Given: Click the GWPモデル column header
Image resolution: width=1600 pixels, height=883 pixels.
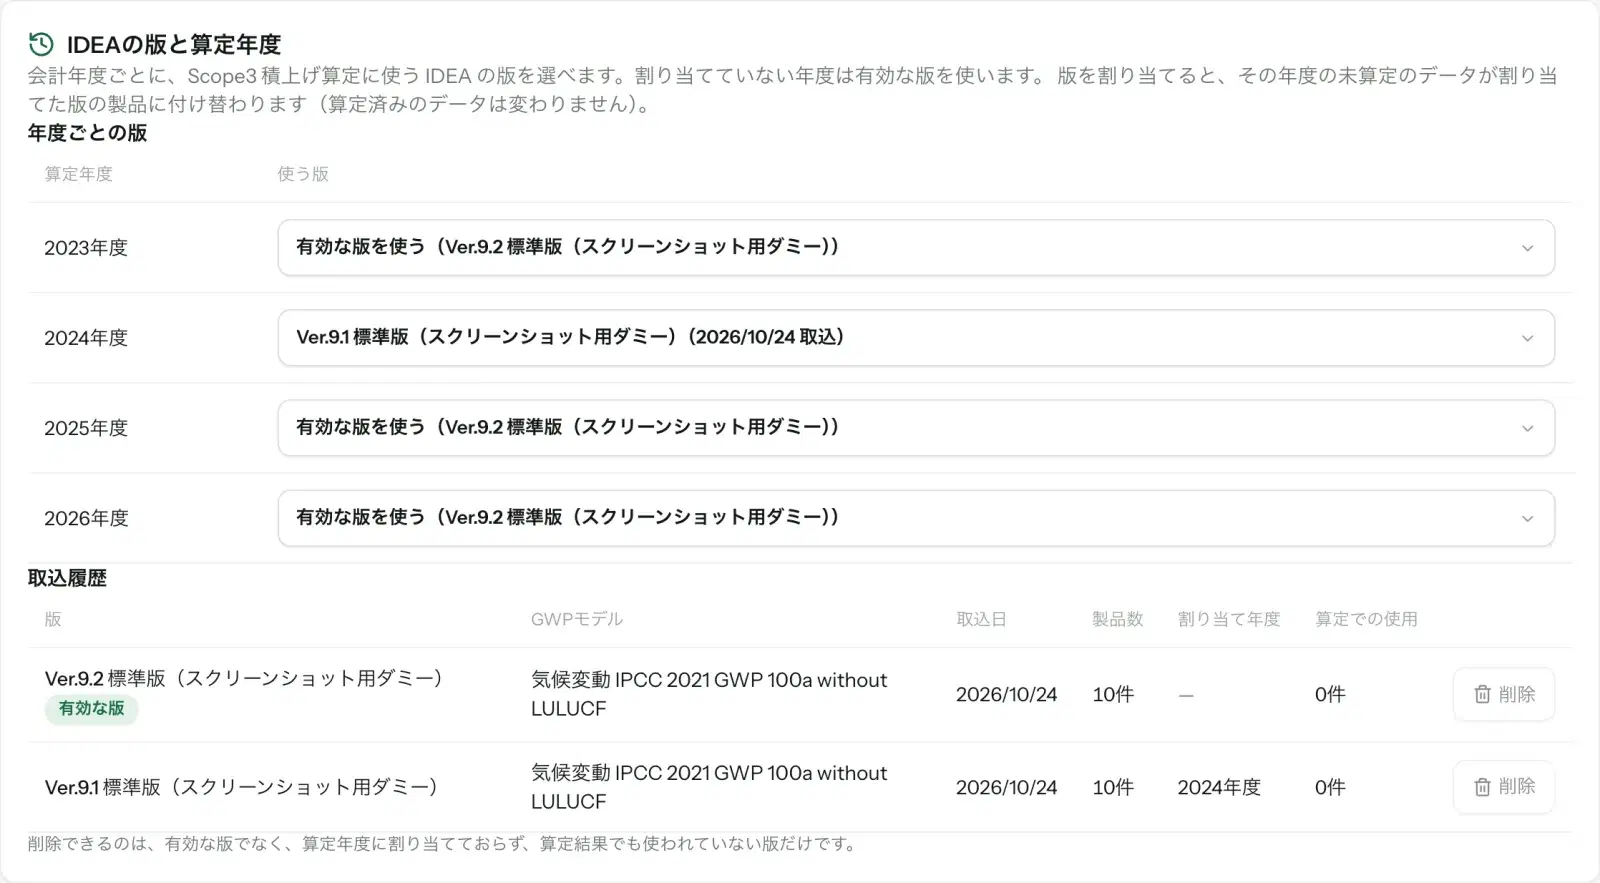Looking at the screenshot, I should point(576,619).
